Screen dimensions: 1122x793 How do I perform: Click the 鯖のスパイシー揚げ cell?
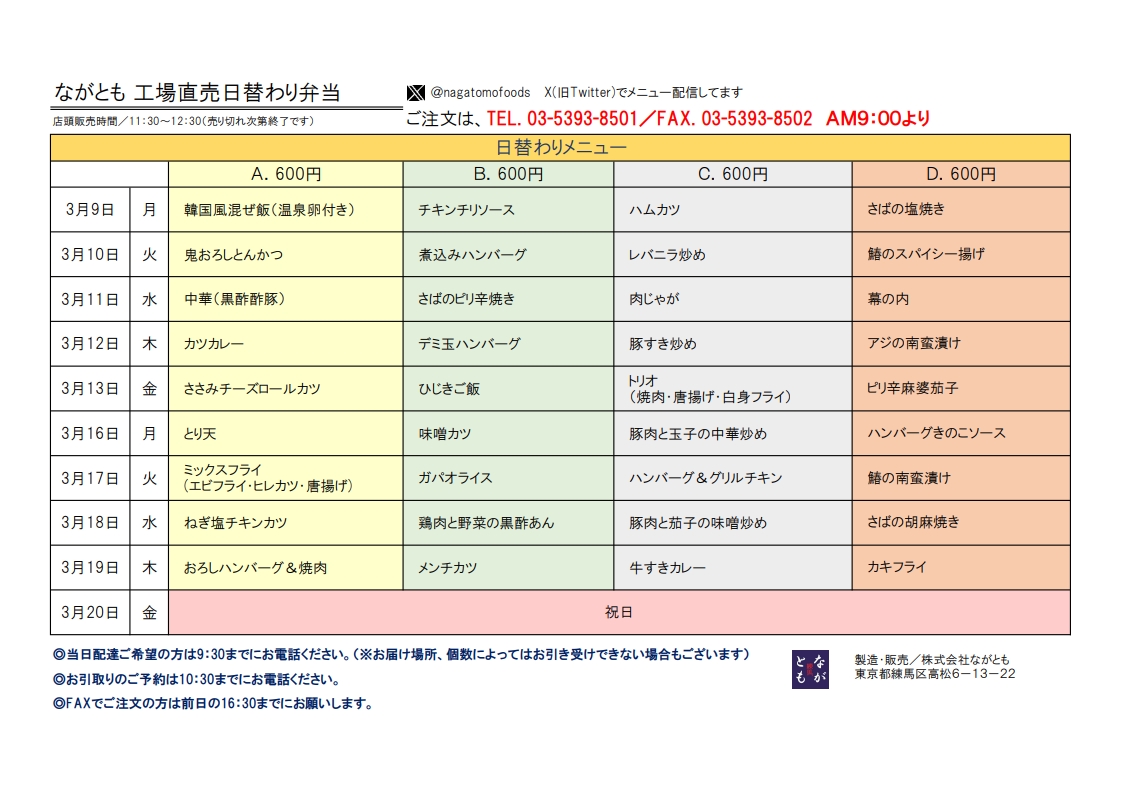pyautogui.click(x=961, y=254)
